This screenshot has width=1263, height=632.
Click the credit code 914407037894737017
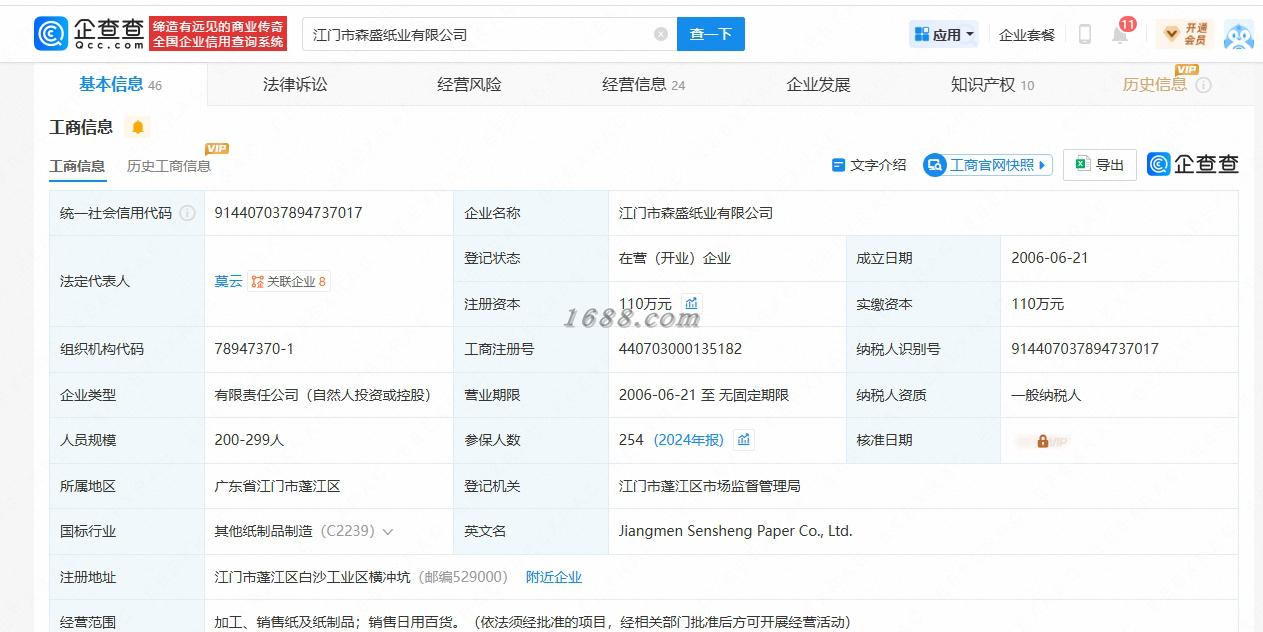pyautogui.click(x=288, y=213)
